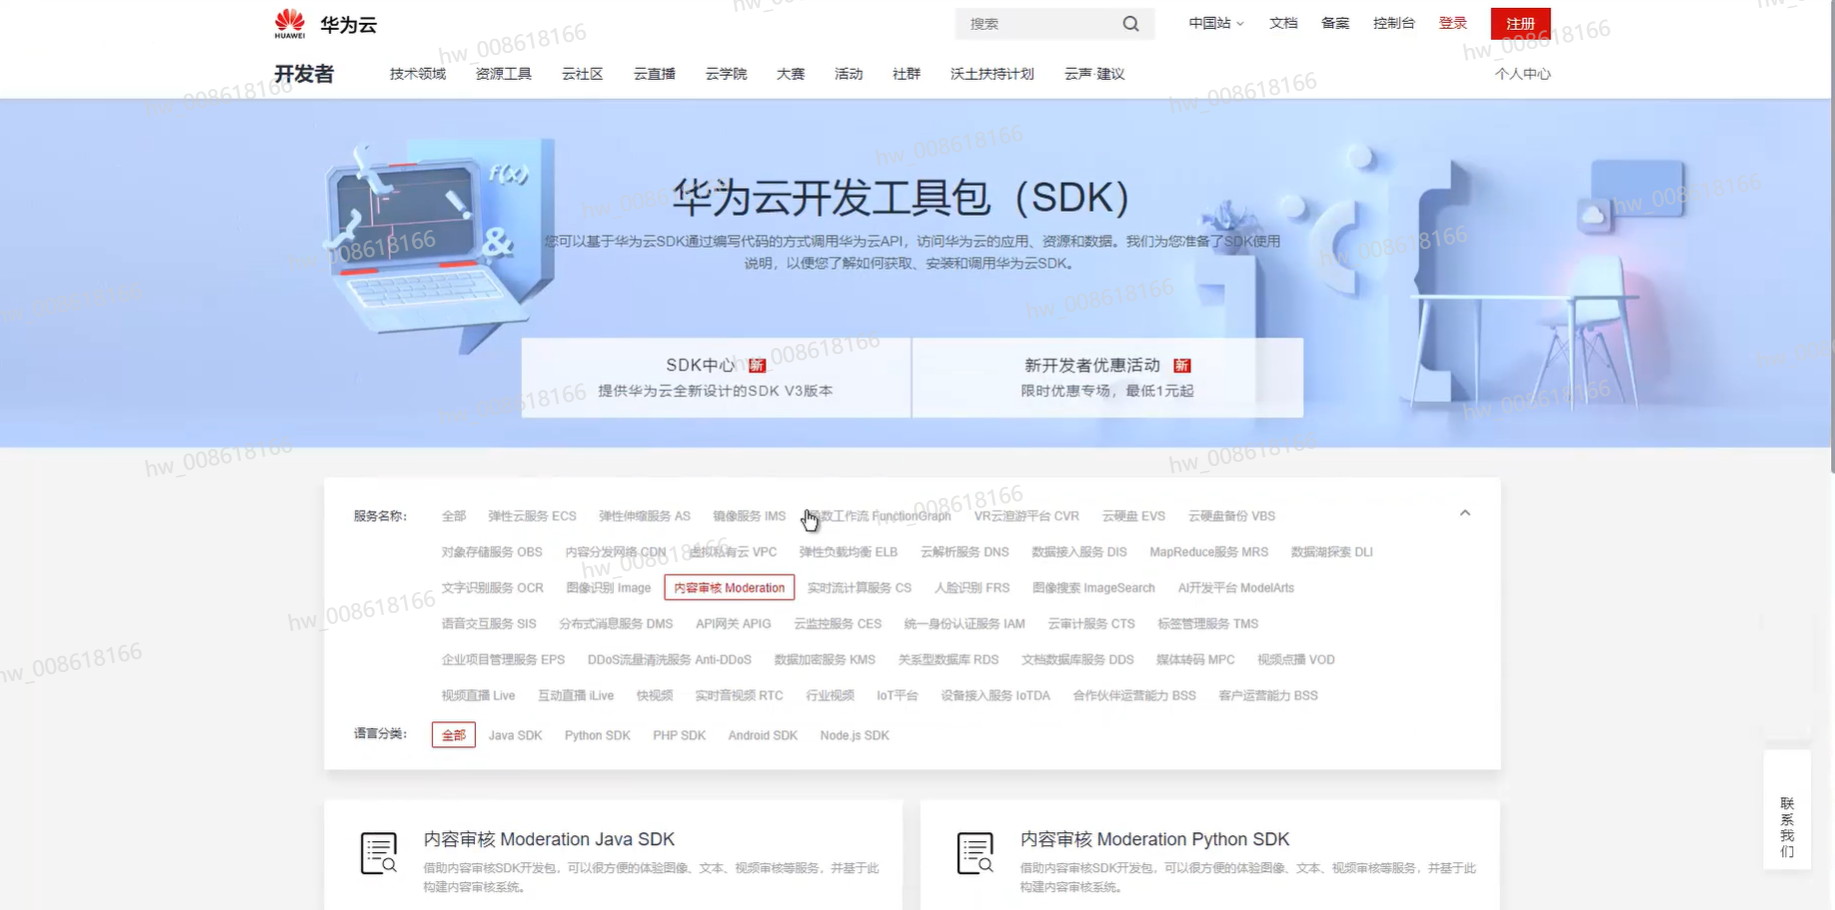Open the 社群 menu
This screenshot has width=1835, height=910.
tap(906, 74)
